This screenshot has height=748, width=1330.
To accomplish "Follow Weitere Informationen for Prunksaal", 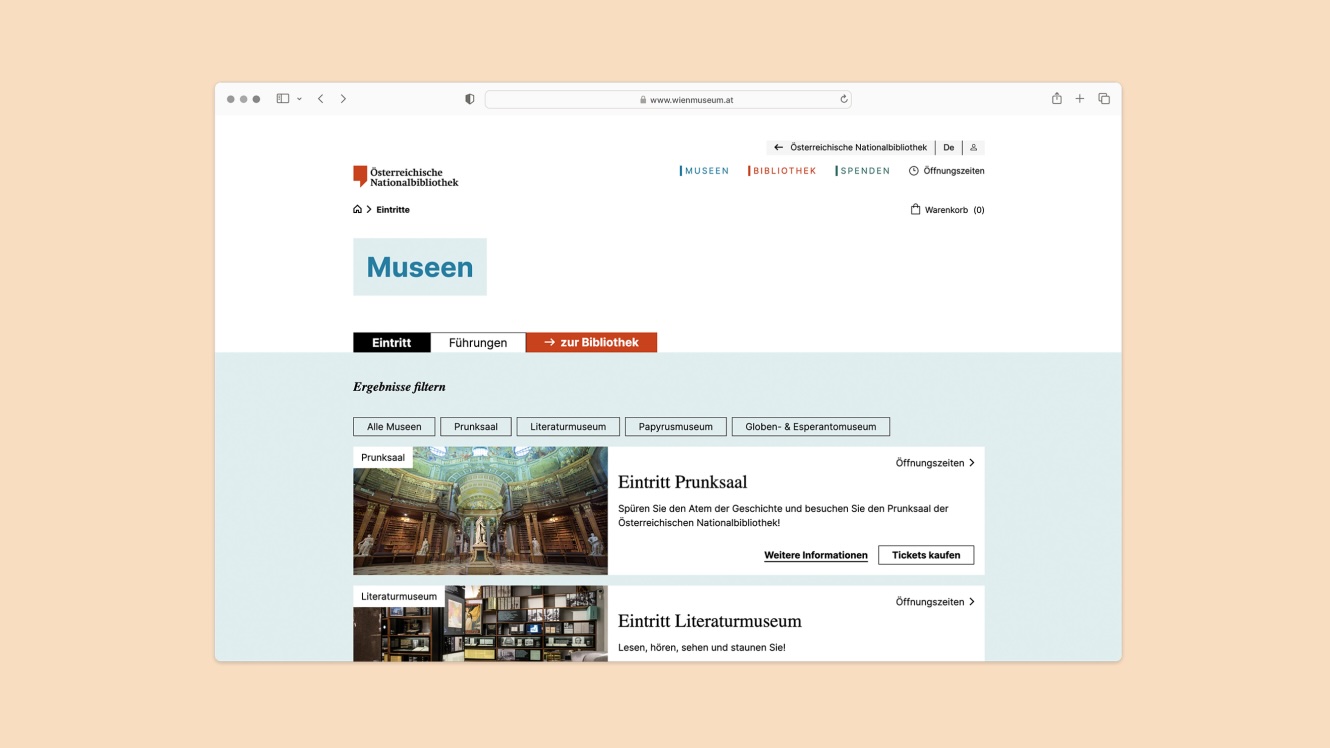I will pos(816,556).
